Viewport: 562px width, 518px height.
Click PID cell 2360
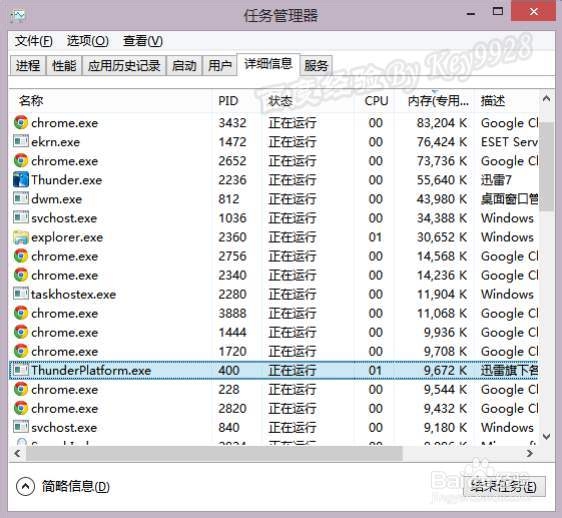pyautogui.click(x=232, y=237)
